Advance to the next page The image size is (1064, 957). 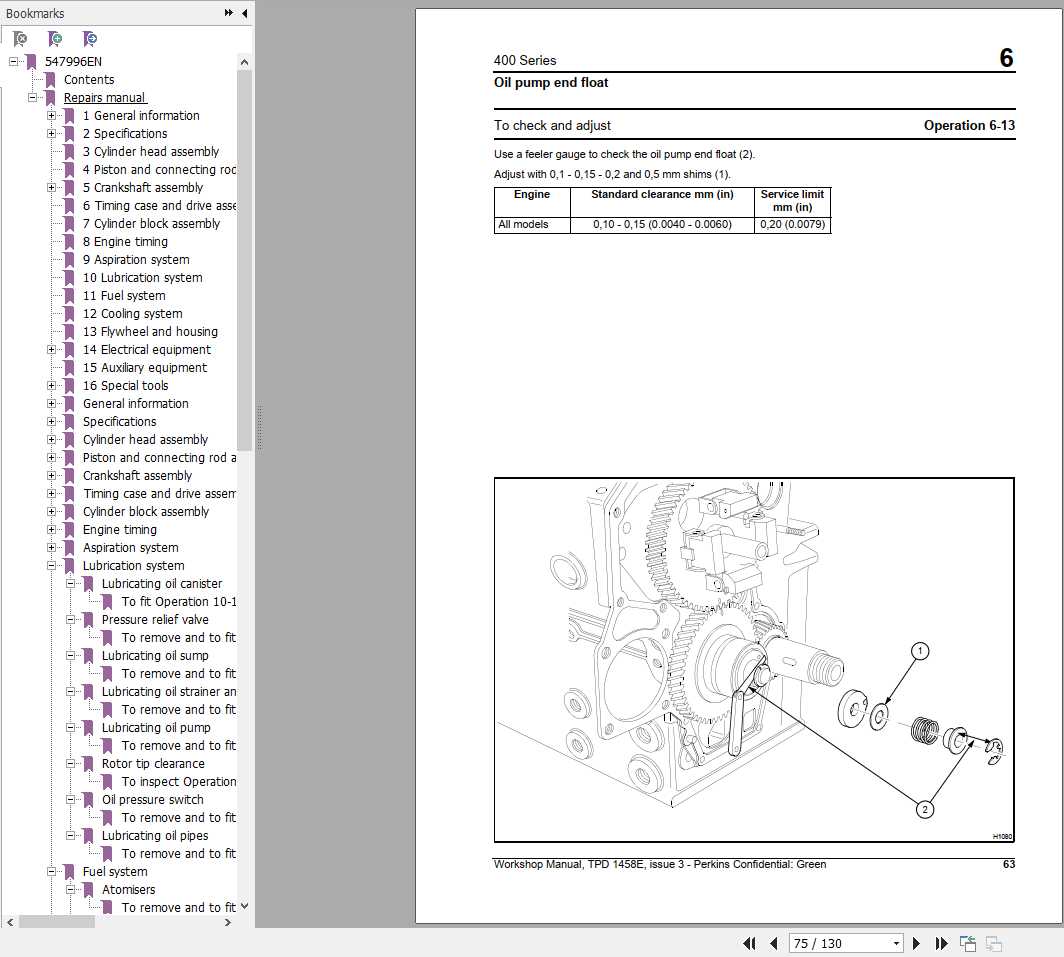click(916, 943)
